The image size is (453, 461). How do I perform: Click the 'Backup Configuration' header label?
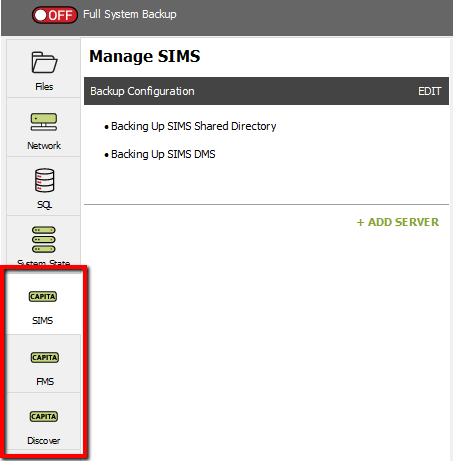tap(142, 91)
